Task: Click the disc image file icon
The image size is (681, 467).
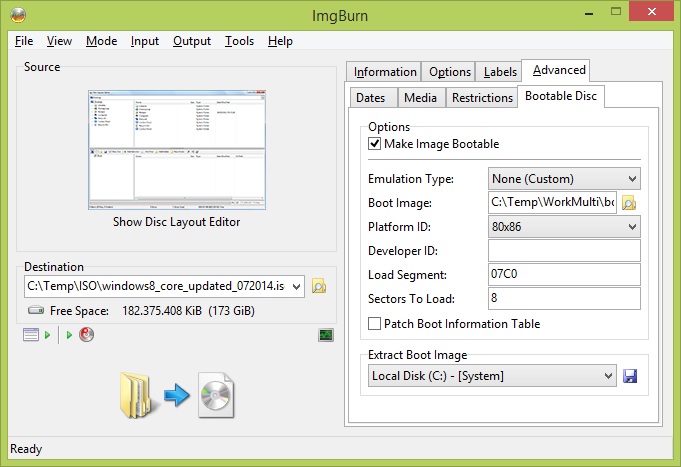Action: click(216, 395)
